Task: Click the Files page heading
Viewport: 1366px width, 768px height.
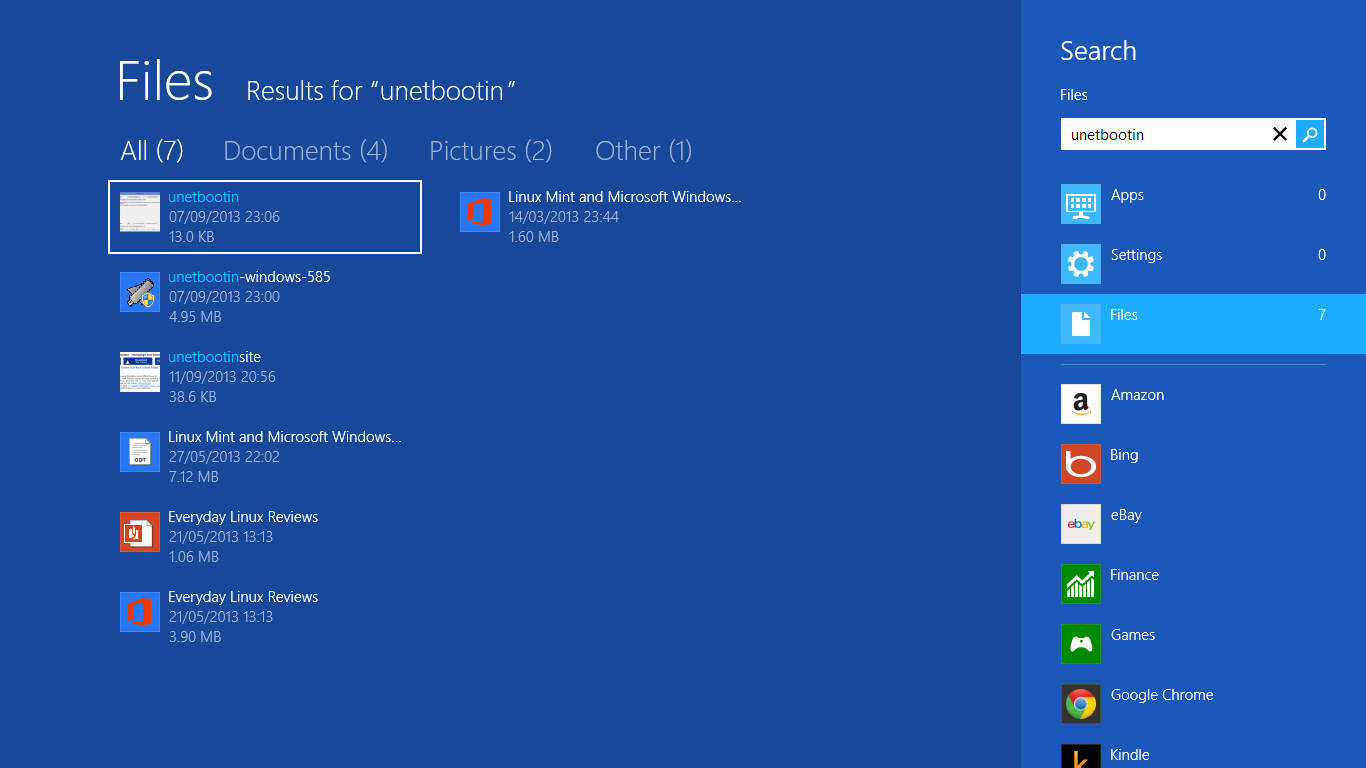Action: click(x=165, y=81)
